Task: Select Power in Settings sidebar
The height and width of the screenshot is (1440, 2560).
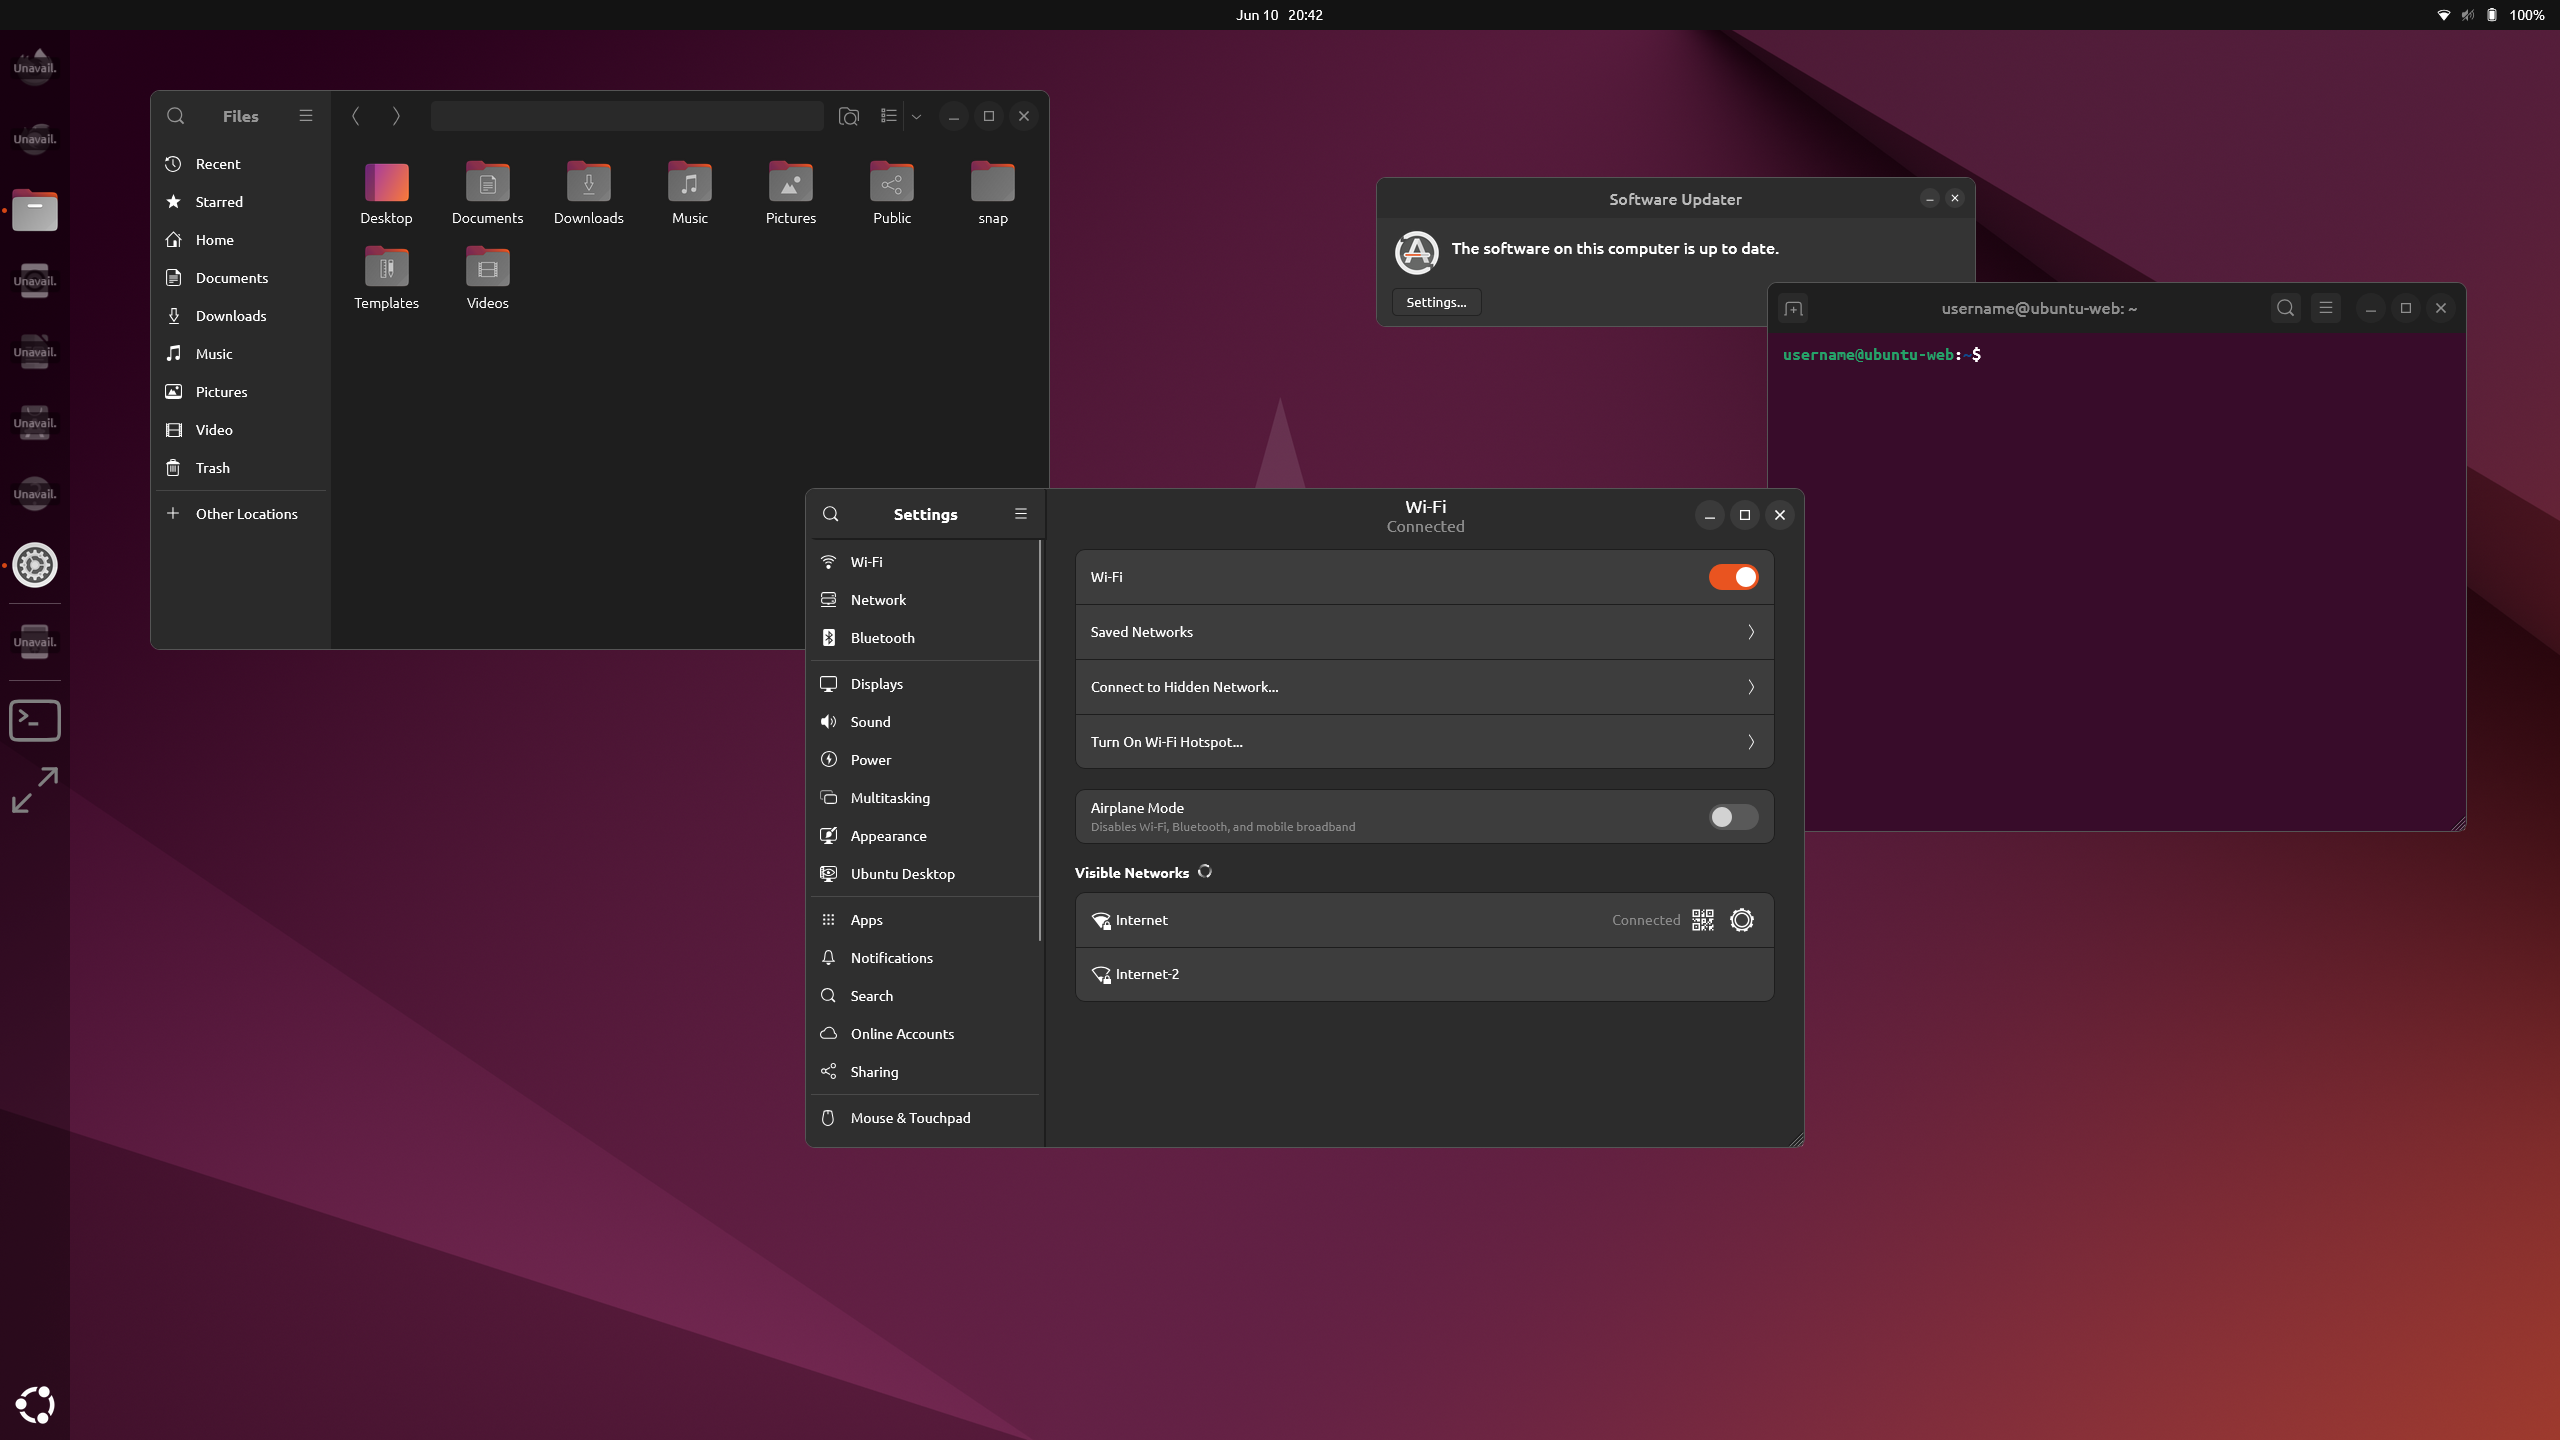Action: [x=923, y=760]
